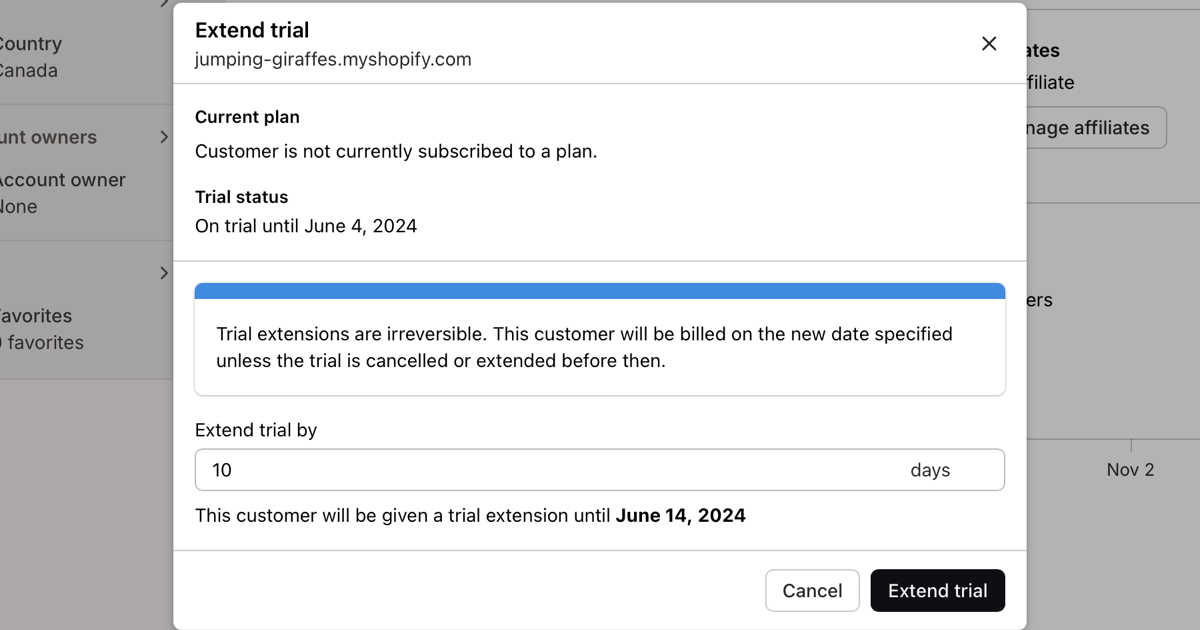Confirm with the black Extend trial button
1200x630 pixels.
click(937, 591)
